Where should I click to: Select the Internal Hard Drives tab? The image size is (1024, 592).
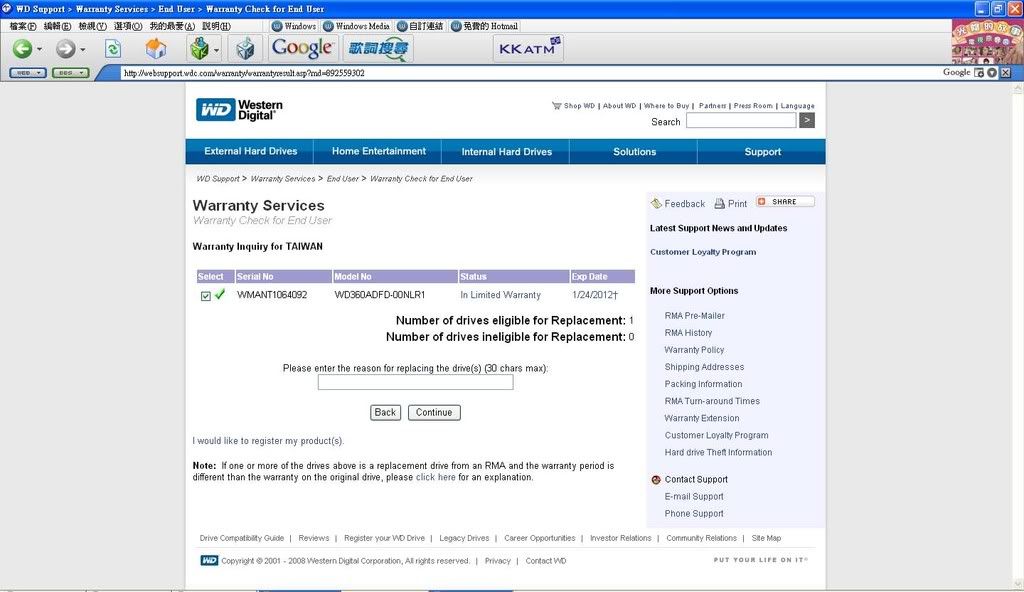(506, 152)
